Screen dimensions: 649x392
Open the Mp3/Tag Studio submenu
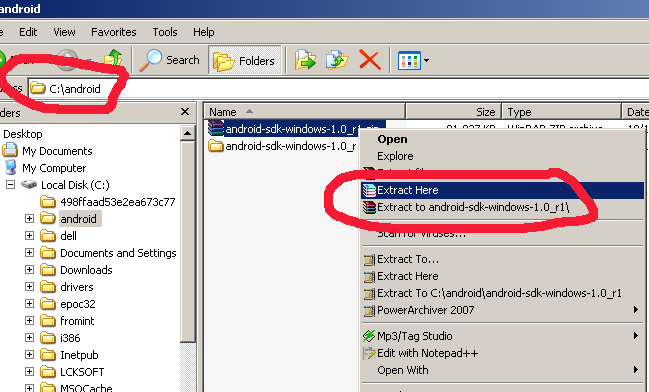coord(502,336)
